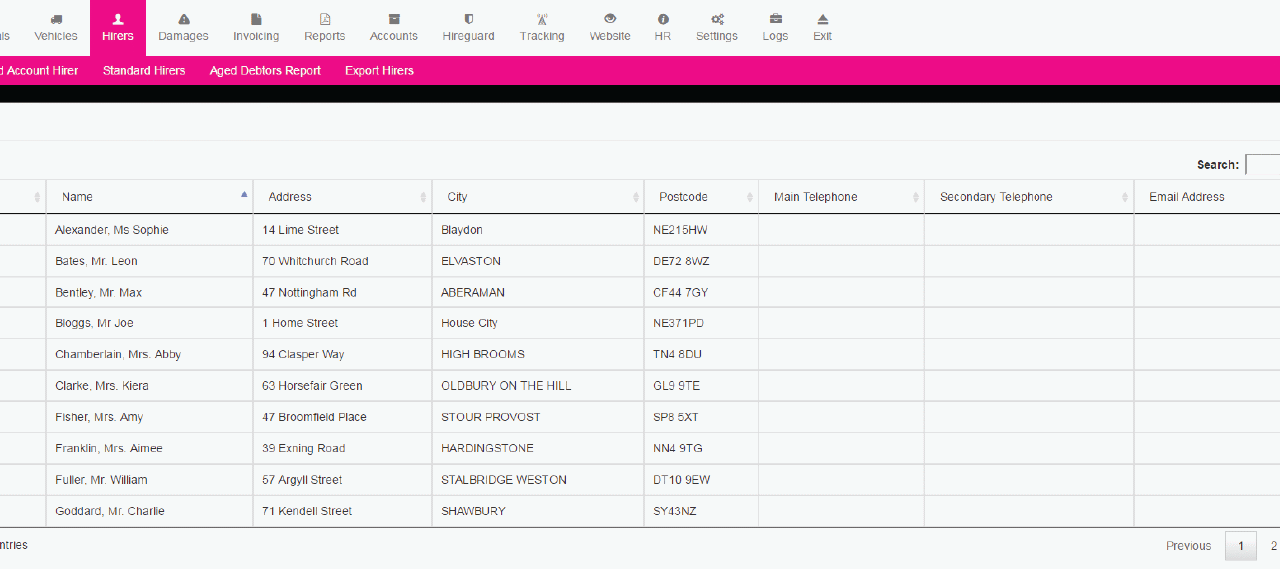1280x569 pixels.
Task: Click the Damages warning triangle icon
Action: 183,19
